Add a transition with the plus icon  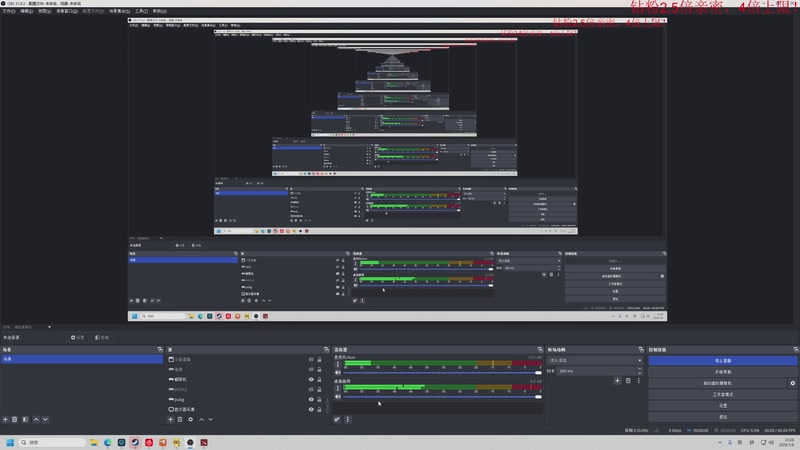pyautogui.click(x=617, y=381)
